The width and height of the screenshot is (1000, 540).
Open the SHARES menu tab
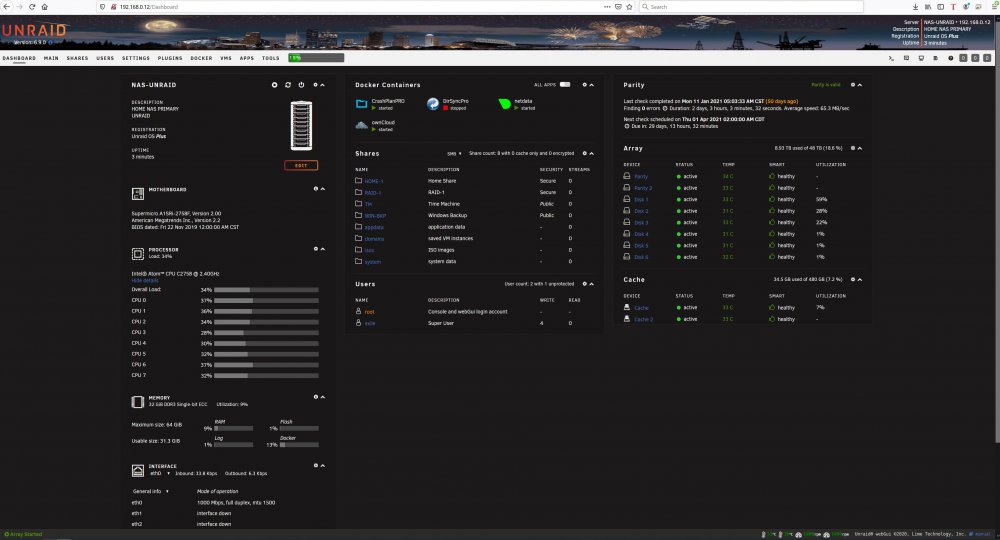77,58
